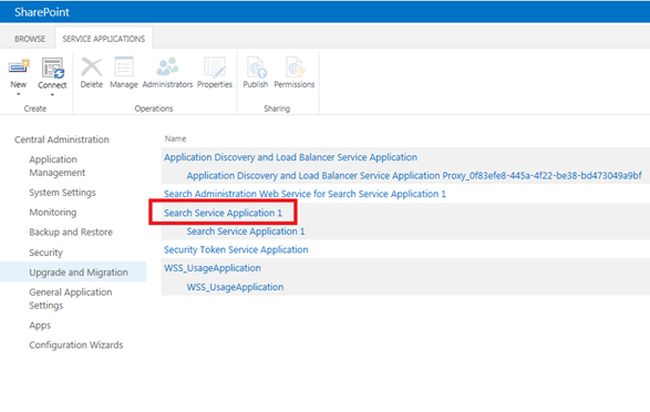650x412 pixels.
Task: Click the Publish ribbon icon
Action: pyautogui.click(x=256, y=67)
